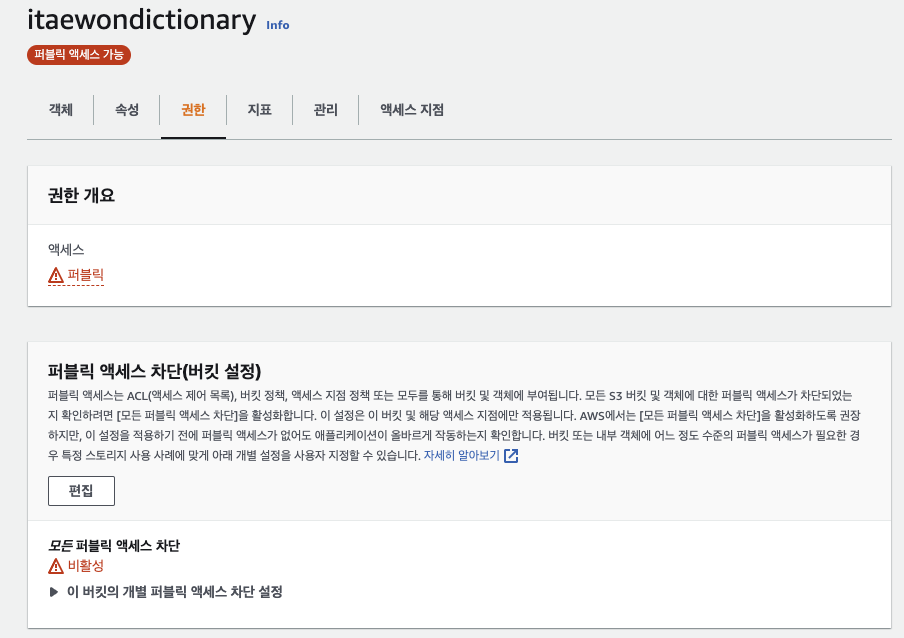Open the 지표 tab
The height and width of the screenshot is (638, 904).
[x=259, y=110]
